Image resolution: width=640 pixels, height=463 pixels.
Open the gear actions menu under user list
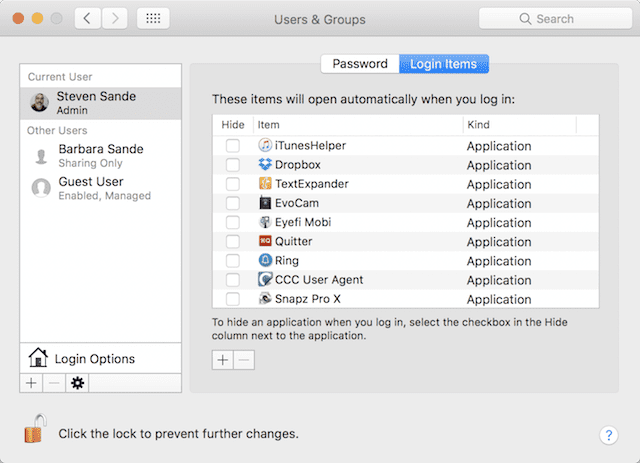(x=77, y=383)
